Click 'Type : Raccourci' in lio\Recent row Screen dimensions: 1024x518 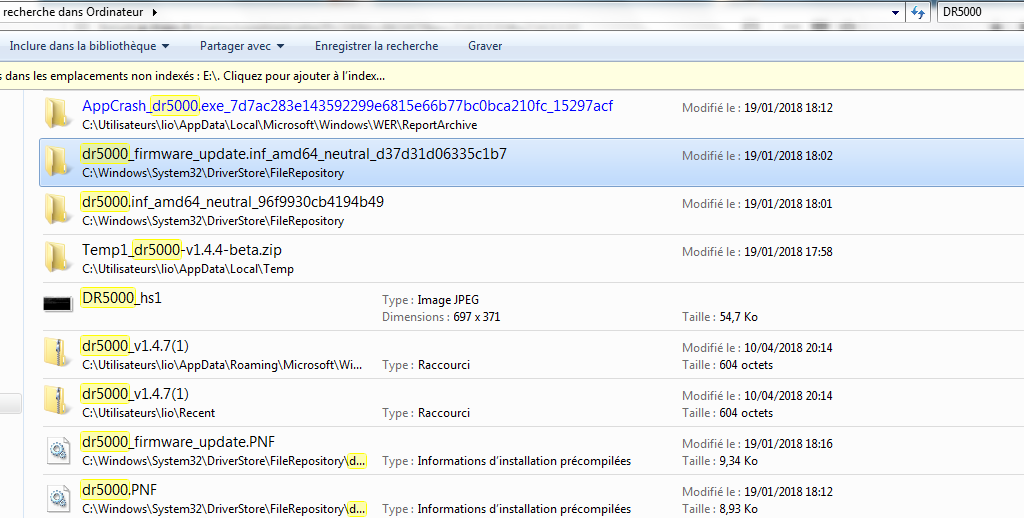tap(426, 413)
